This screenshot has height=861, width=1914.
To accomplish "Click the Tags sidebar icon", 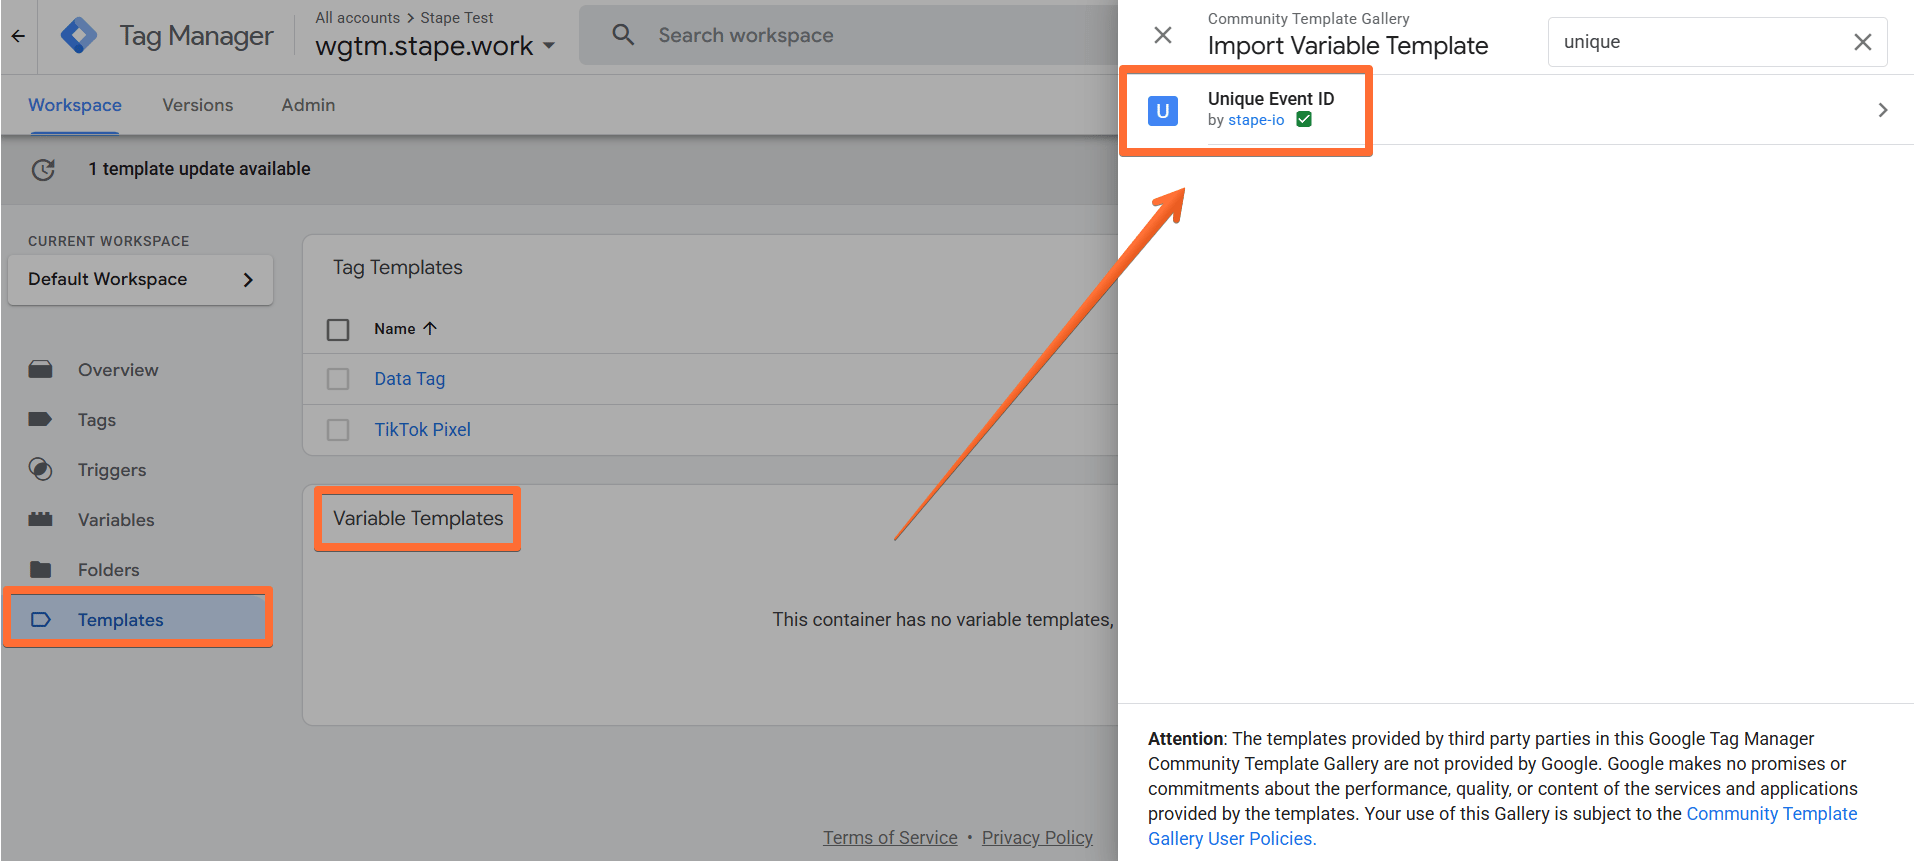I will pos(40,420).
